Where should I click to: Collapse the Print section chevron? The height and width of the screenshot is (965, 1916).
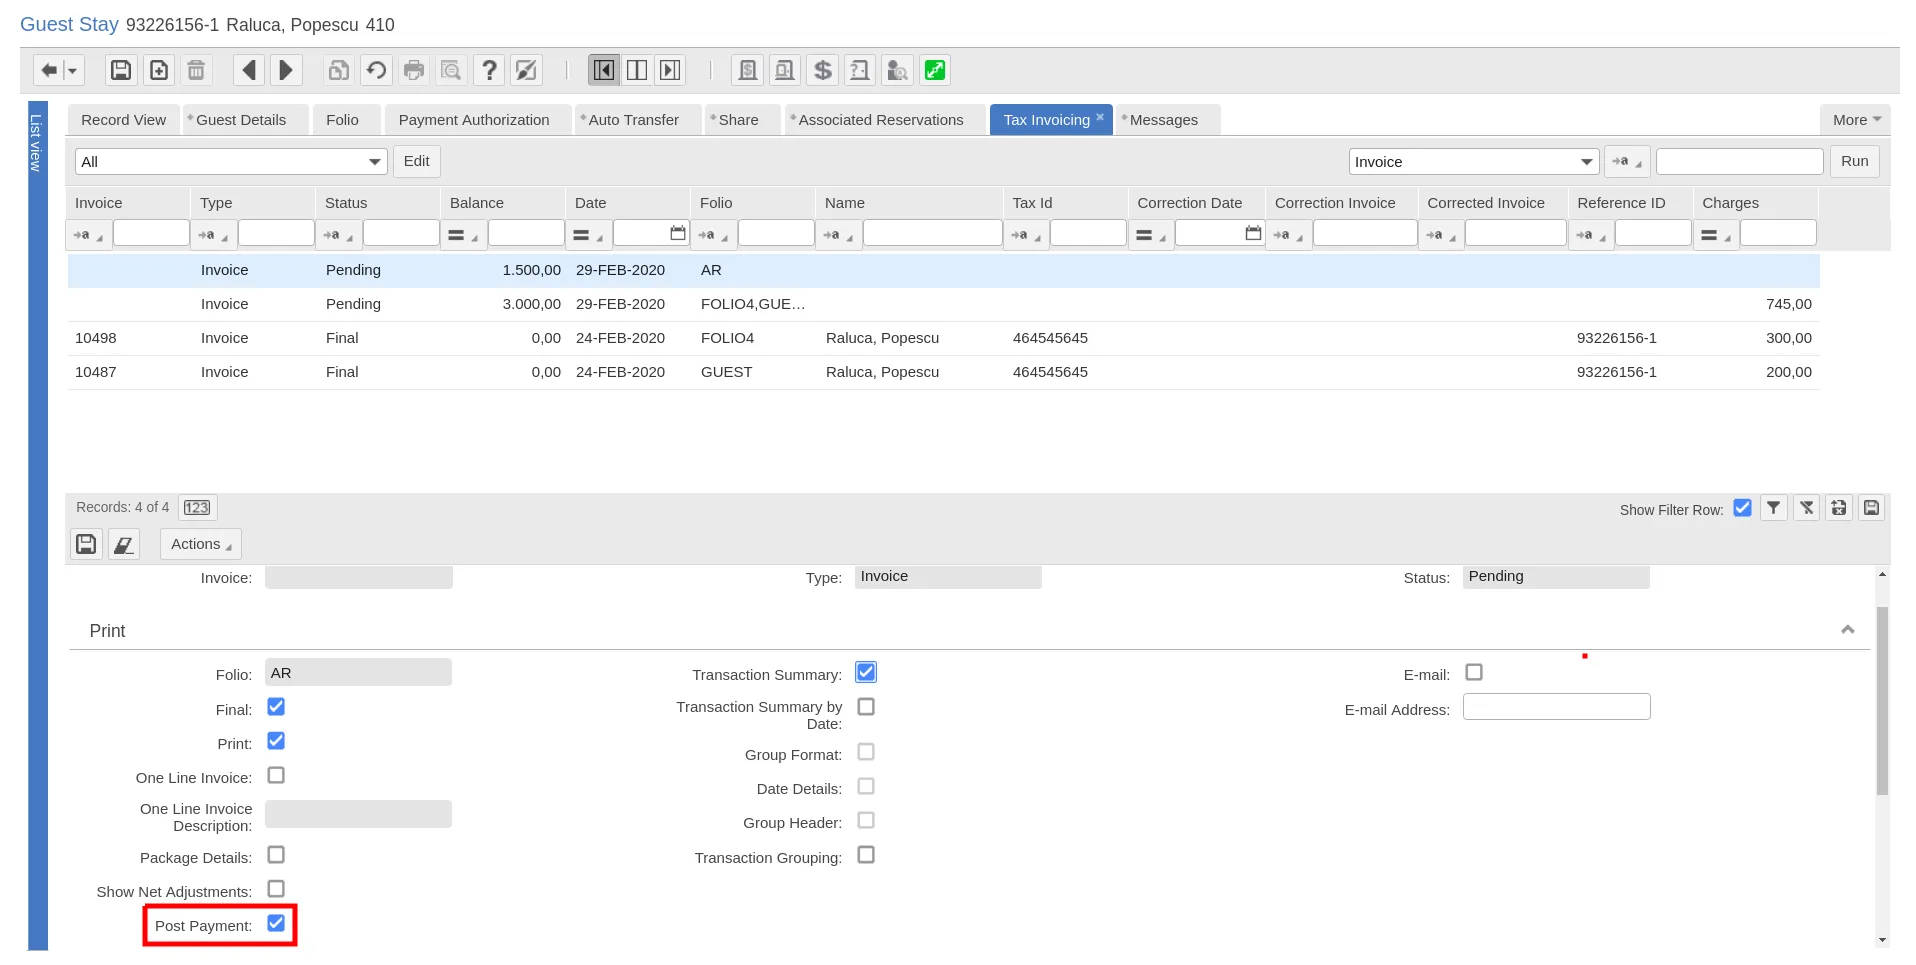(x=1848, y=630)
